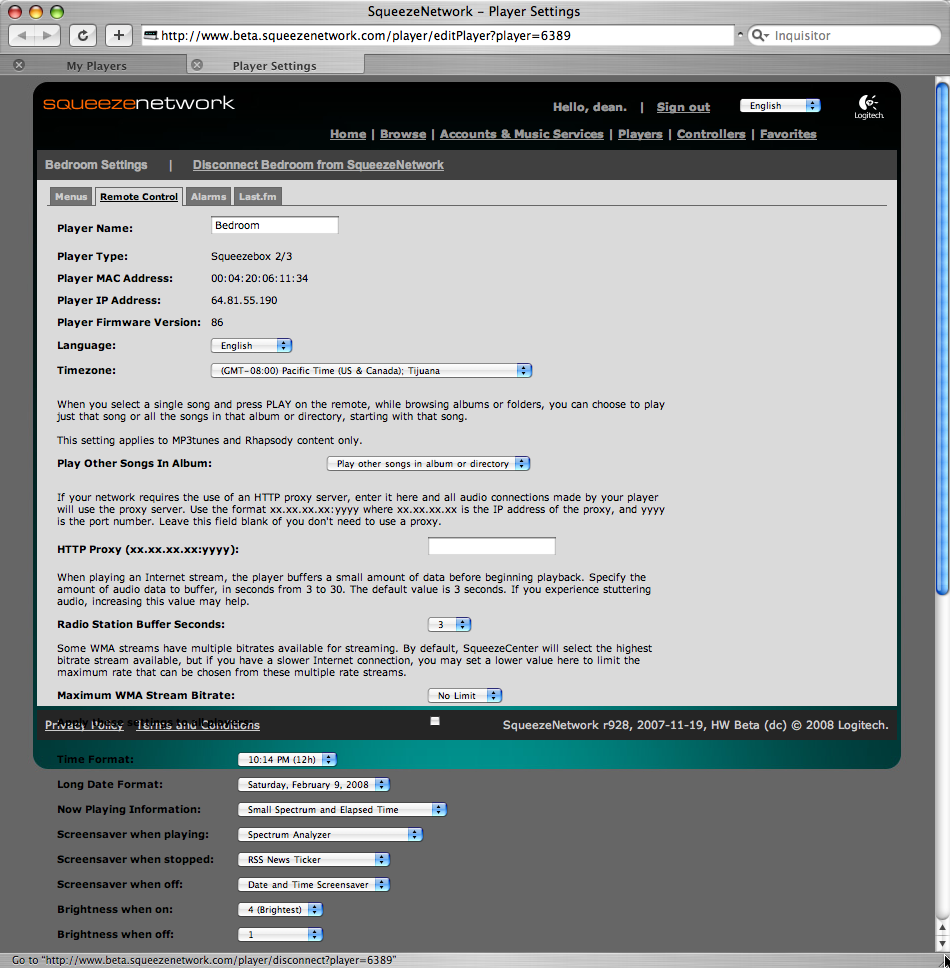Close the My Players tab
950x968 pixels.
click(19, 65)
